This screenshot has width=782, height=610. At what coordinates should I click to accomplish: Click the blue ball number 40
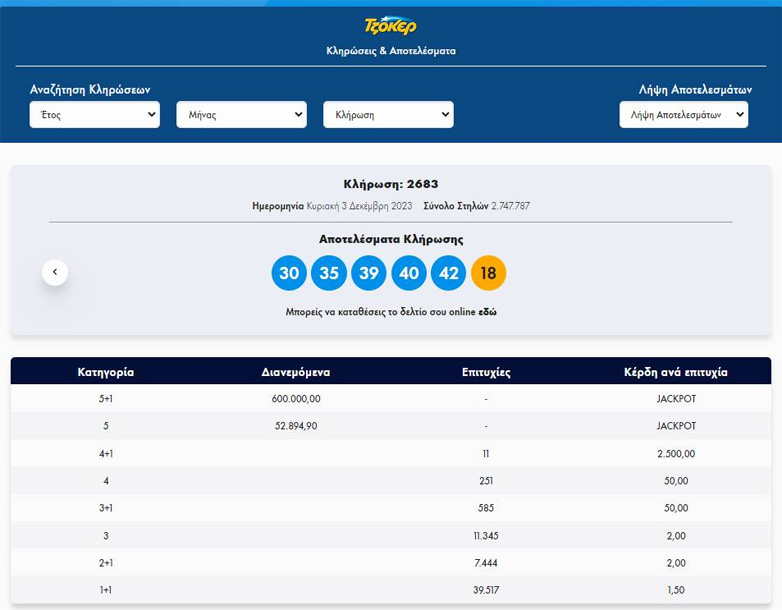pyautogui.click(x=409, y=273)
